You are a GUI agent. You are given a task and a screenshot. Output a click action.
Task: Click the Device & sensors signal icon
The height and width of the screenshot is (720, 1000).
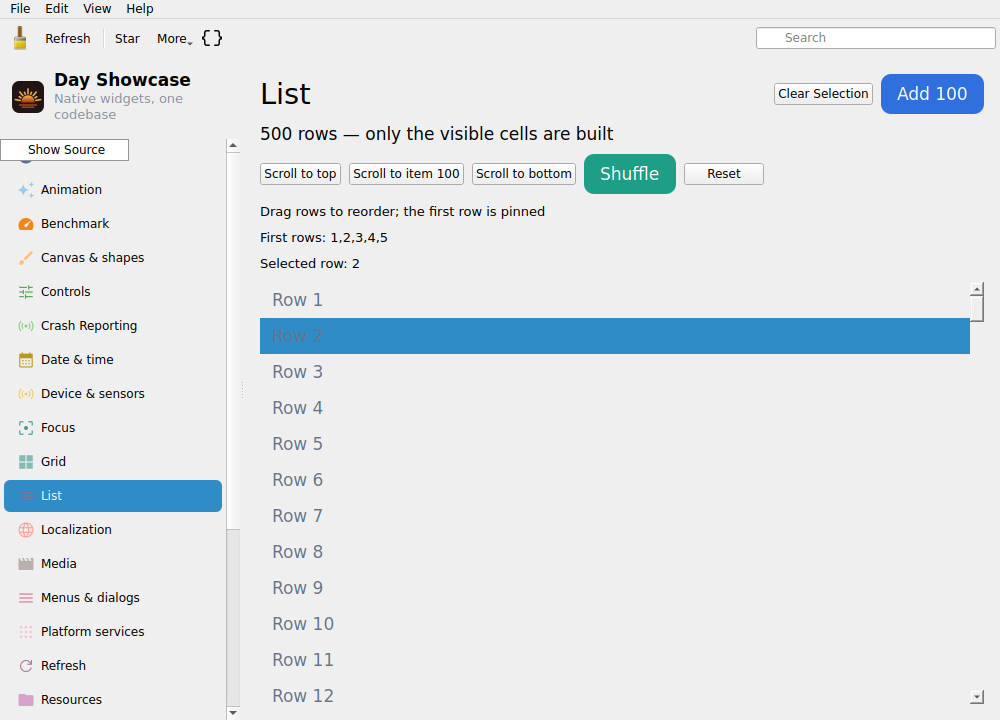26,393
